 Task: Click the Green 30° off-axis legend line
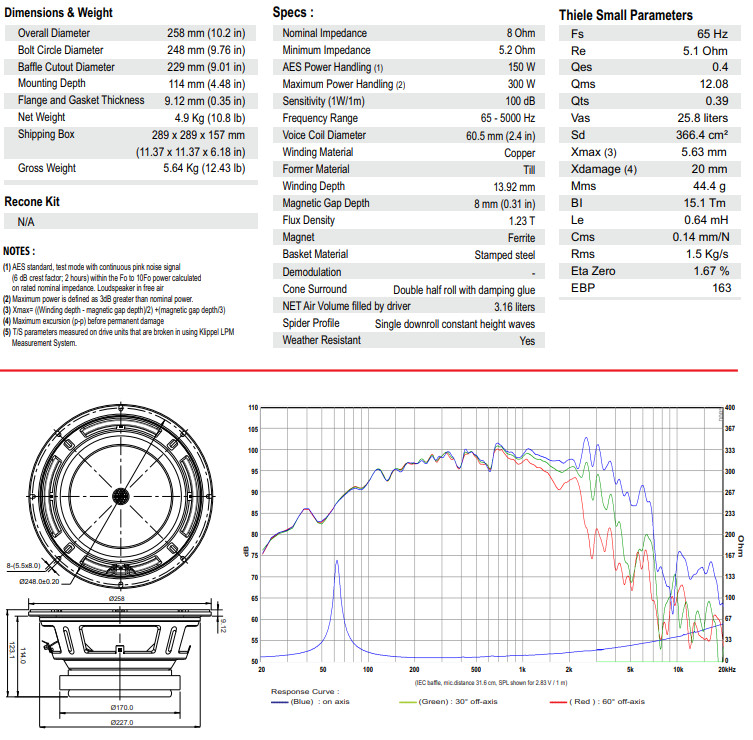coord(407,702)
